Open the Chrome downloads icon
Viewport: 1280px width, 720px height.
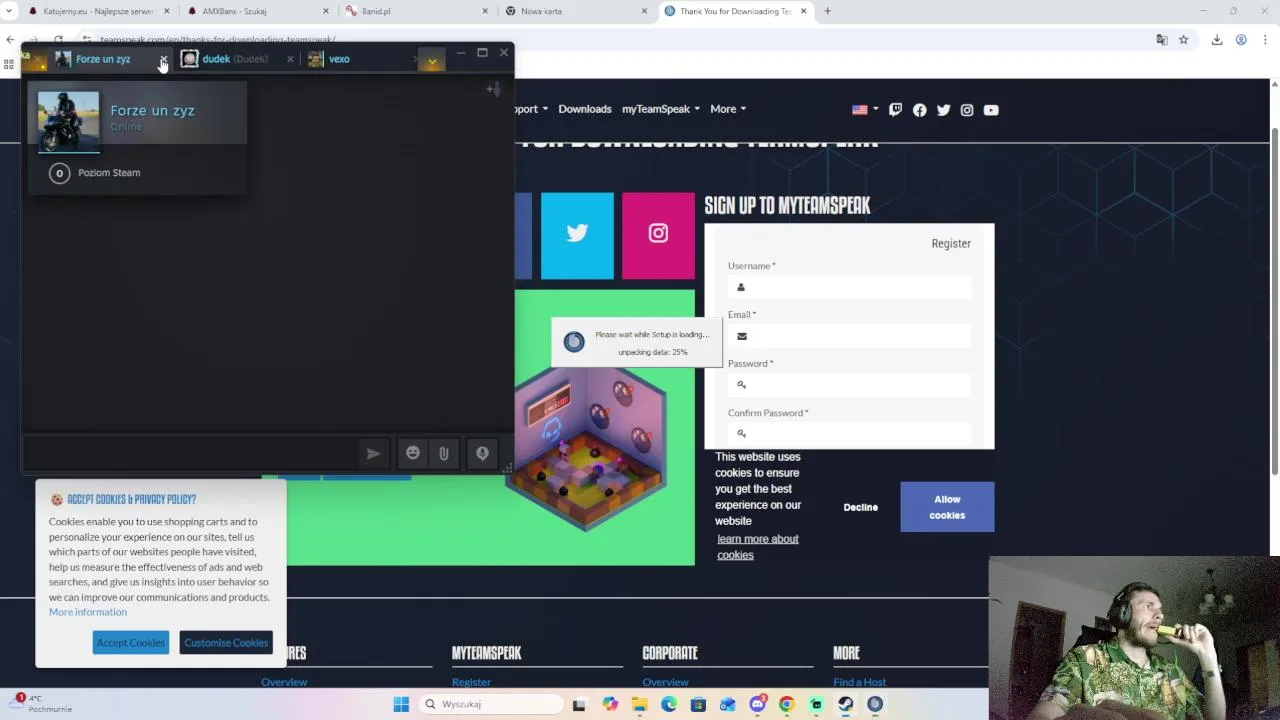pos(1217,40)
